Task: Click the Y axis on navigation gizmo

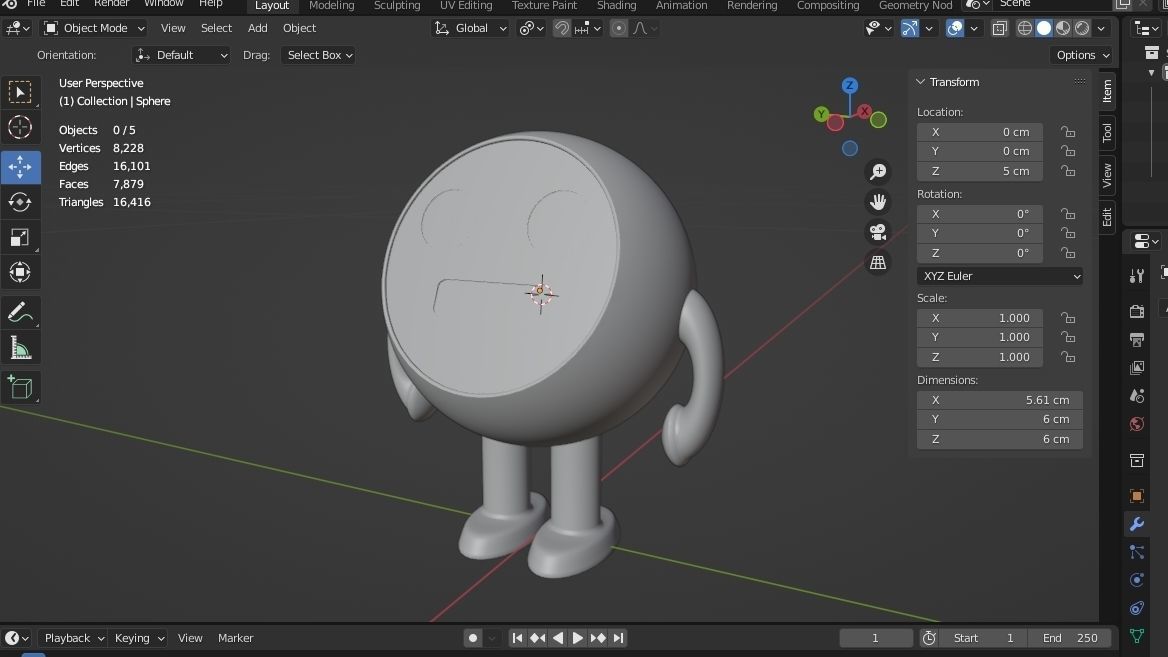Action: [x=821, y=114]
